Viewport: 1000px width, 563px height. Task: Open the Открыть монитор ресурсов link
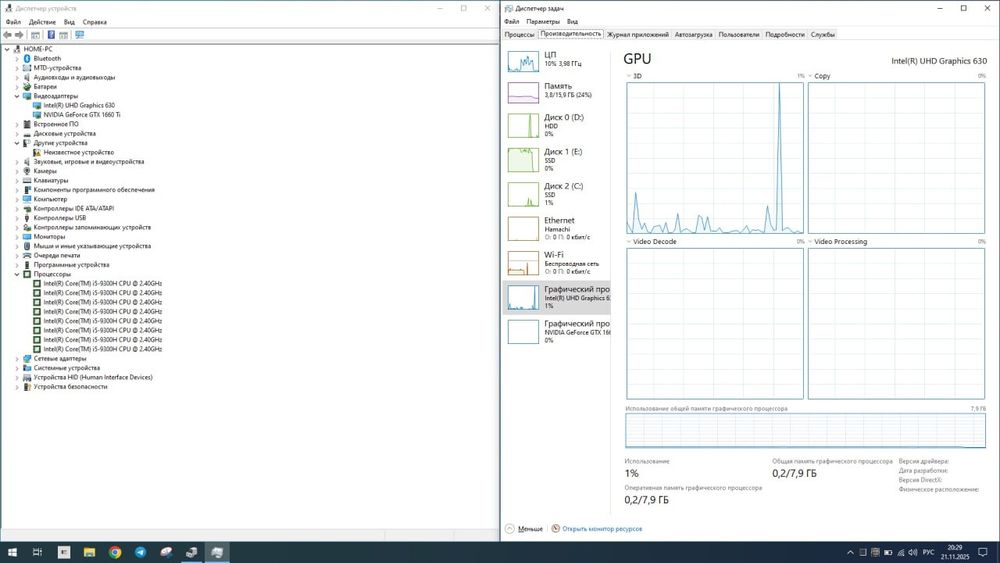tap(602, 529)
